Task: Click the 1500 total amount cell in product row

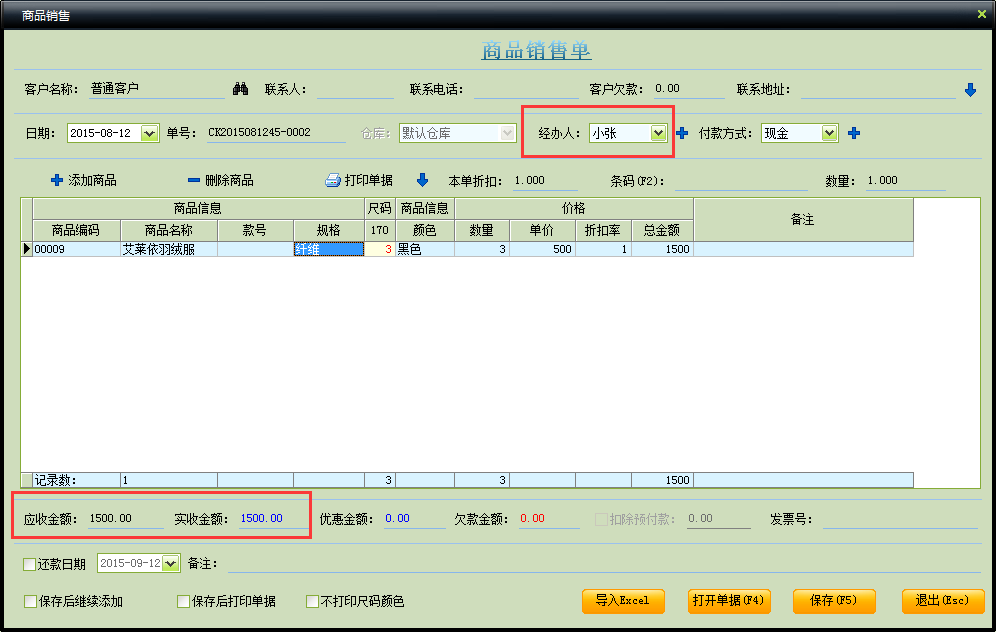Action: click(x=662, y=250)
